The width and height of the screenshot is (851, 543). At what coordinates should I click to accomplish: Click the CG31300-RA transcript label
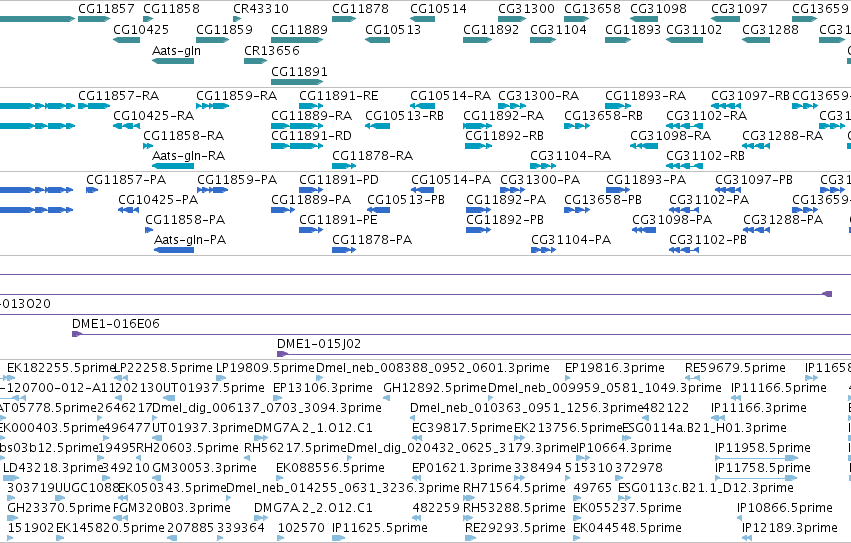click(539, 96)
